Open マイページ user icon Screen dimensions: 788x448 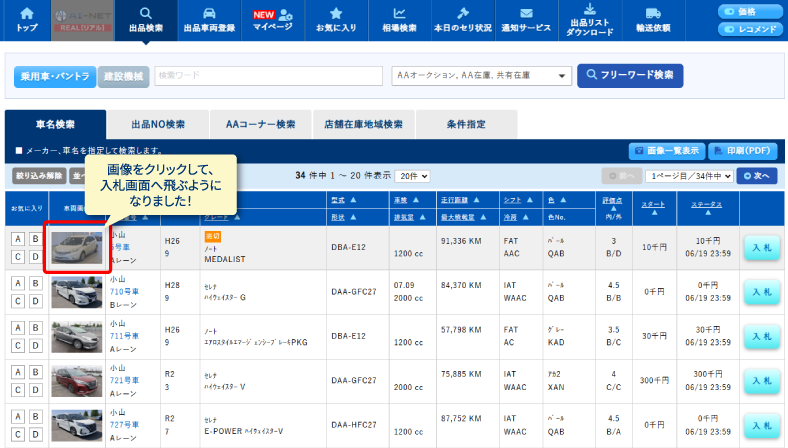(x=286, y=15)
